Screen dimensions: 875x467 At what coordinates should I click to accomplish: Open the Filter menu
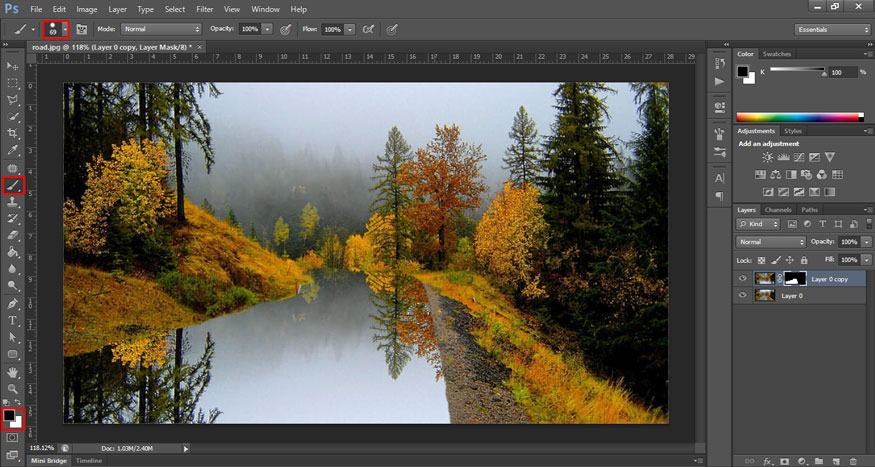204,9
